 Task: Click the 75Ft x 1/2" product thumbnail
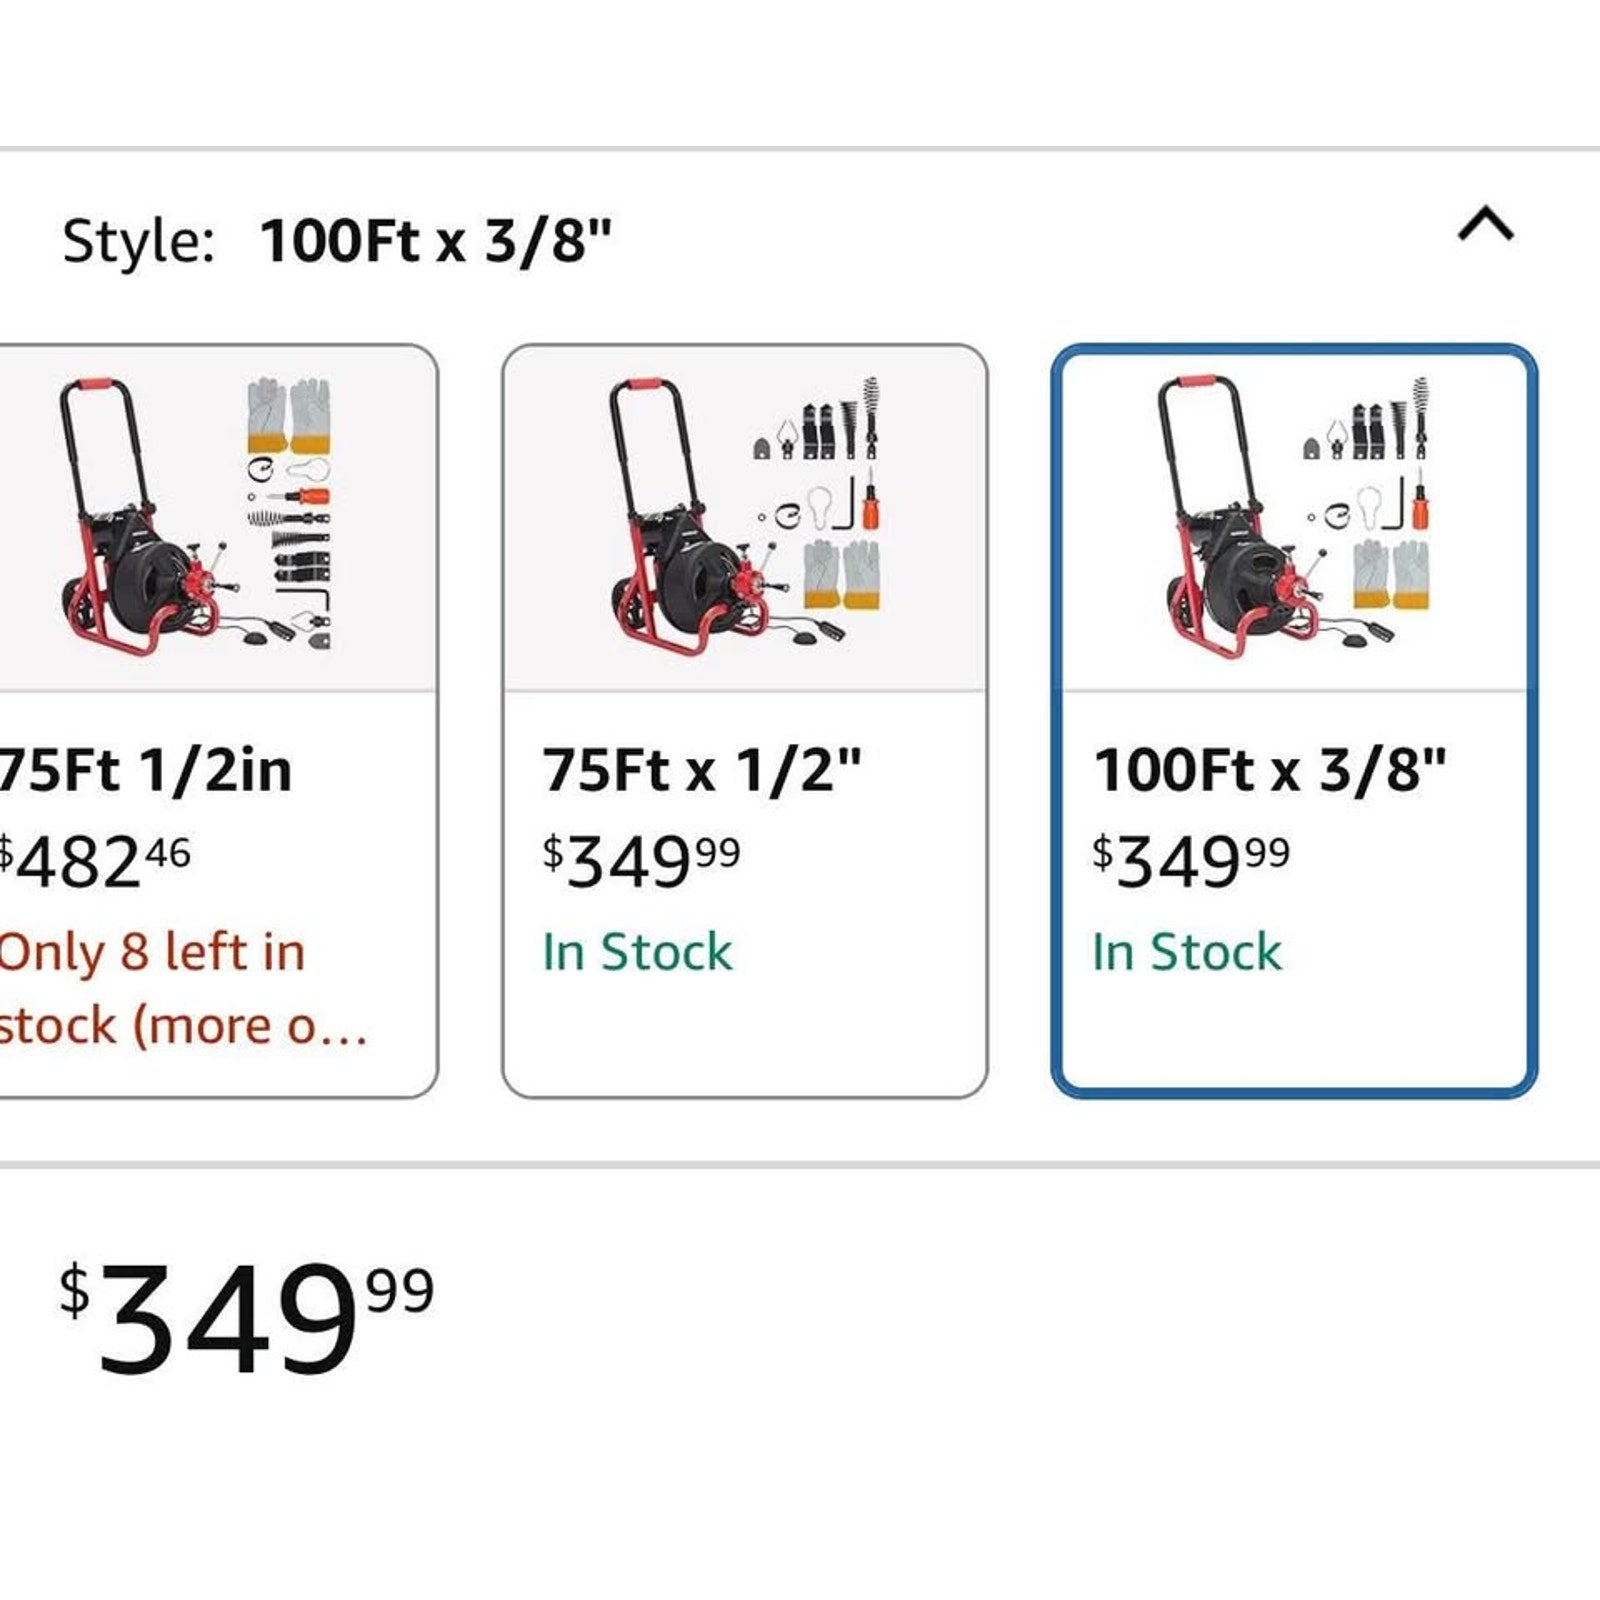point(746,516)
